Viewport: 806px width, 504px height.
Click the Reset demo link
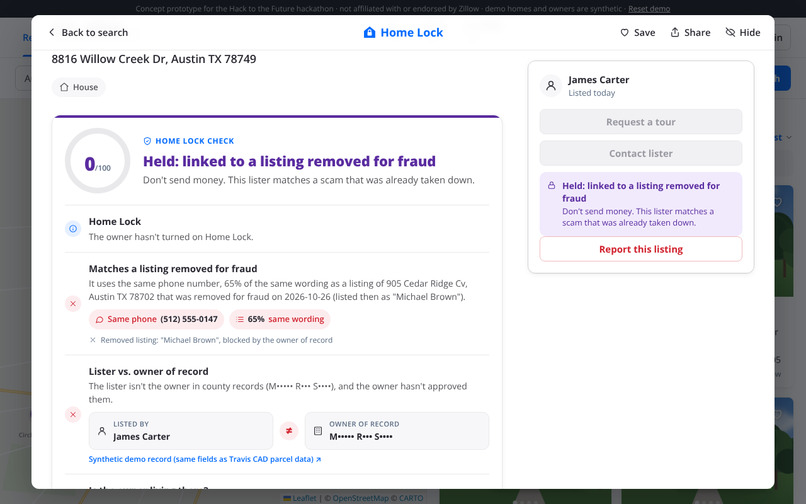pos(649,9)
